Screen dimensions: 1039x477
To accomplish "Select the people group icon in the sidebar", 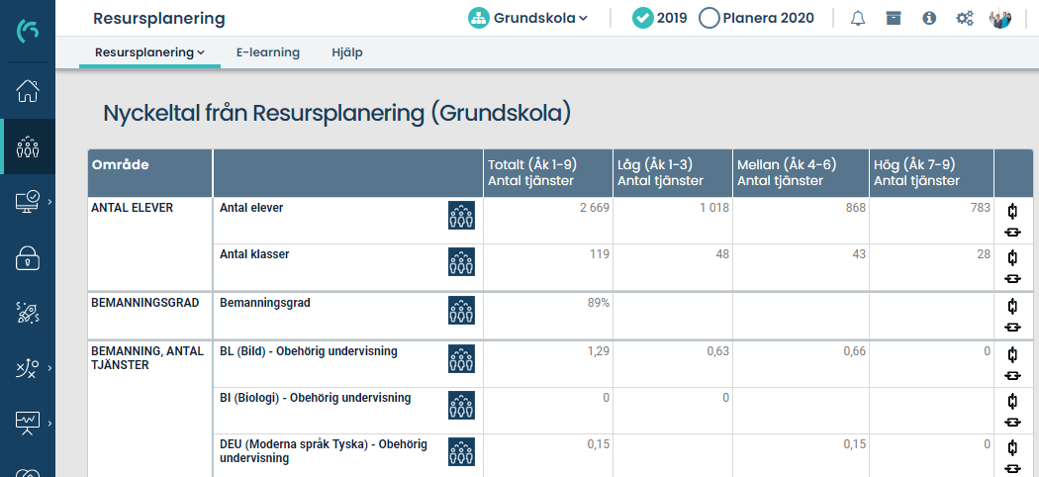I will point(27,146).
